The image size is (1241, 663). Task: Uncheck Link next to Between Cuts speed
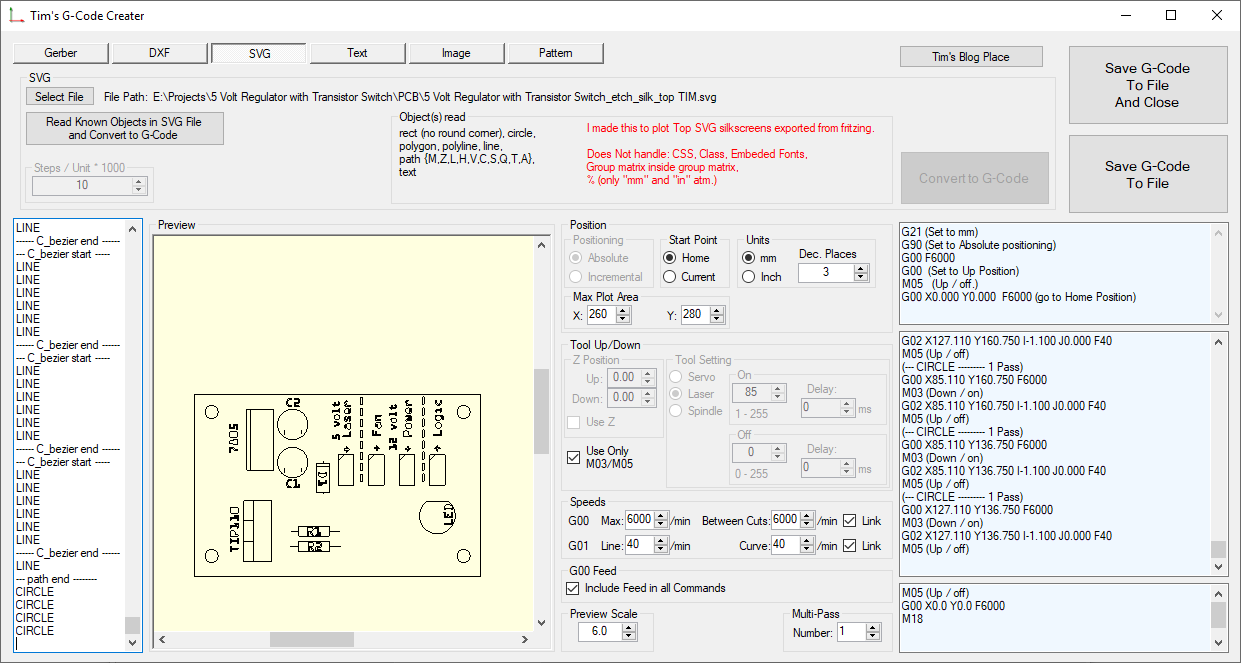click(848, 520)
